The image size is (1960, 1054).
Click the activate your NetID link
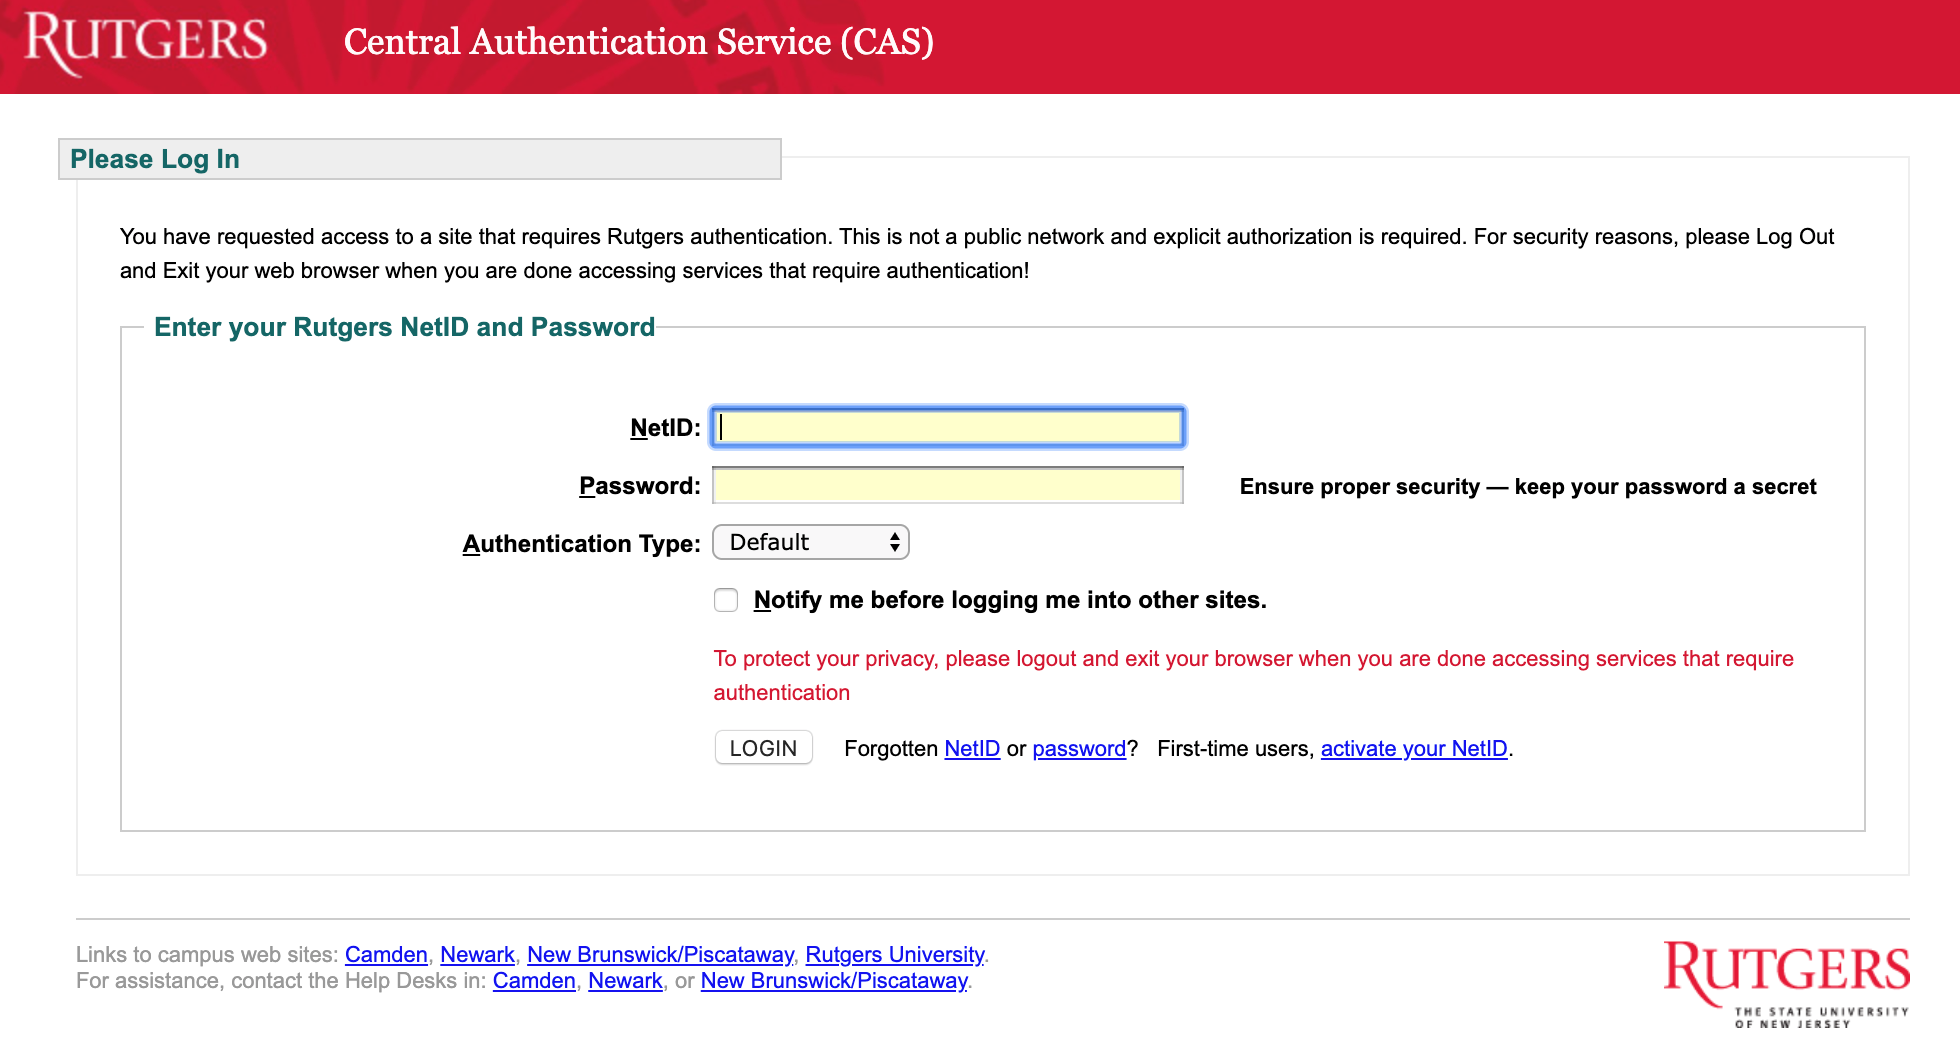pyautogui.click(x=1413, y=749)
